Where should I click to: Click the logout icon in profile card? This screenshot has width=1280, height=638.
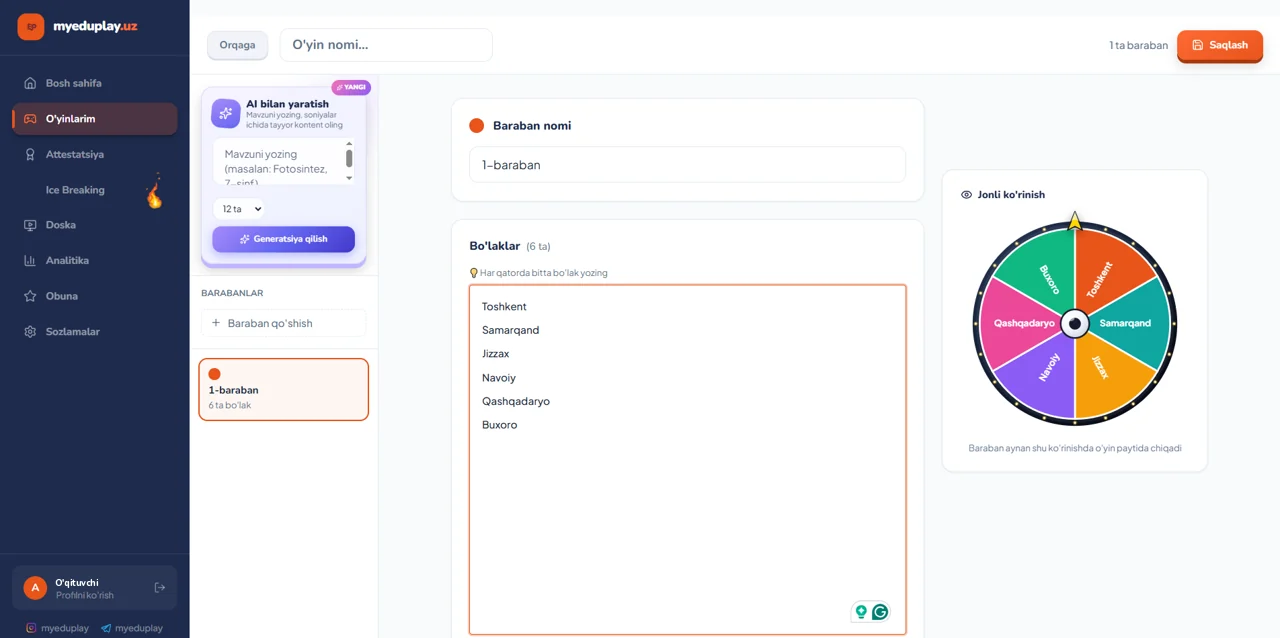coord(160,588)
